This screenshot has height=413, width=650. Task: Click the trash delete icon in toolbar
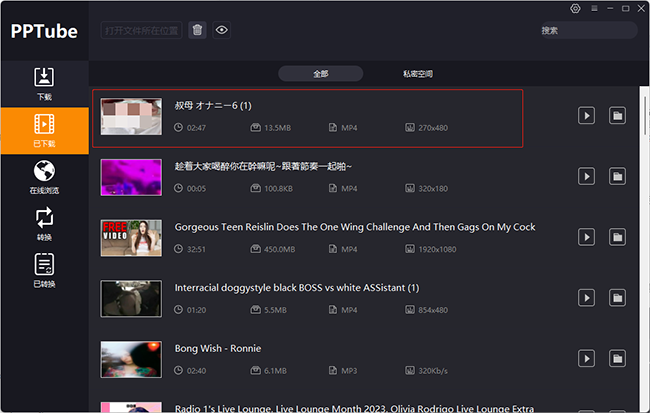[198, 30]
